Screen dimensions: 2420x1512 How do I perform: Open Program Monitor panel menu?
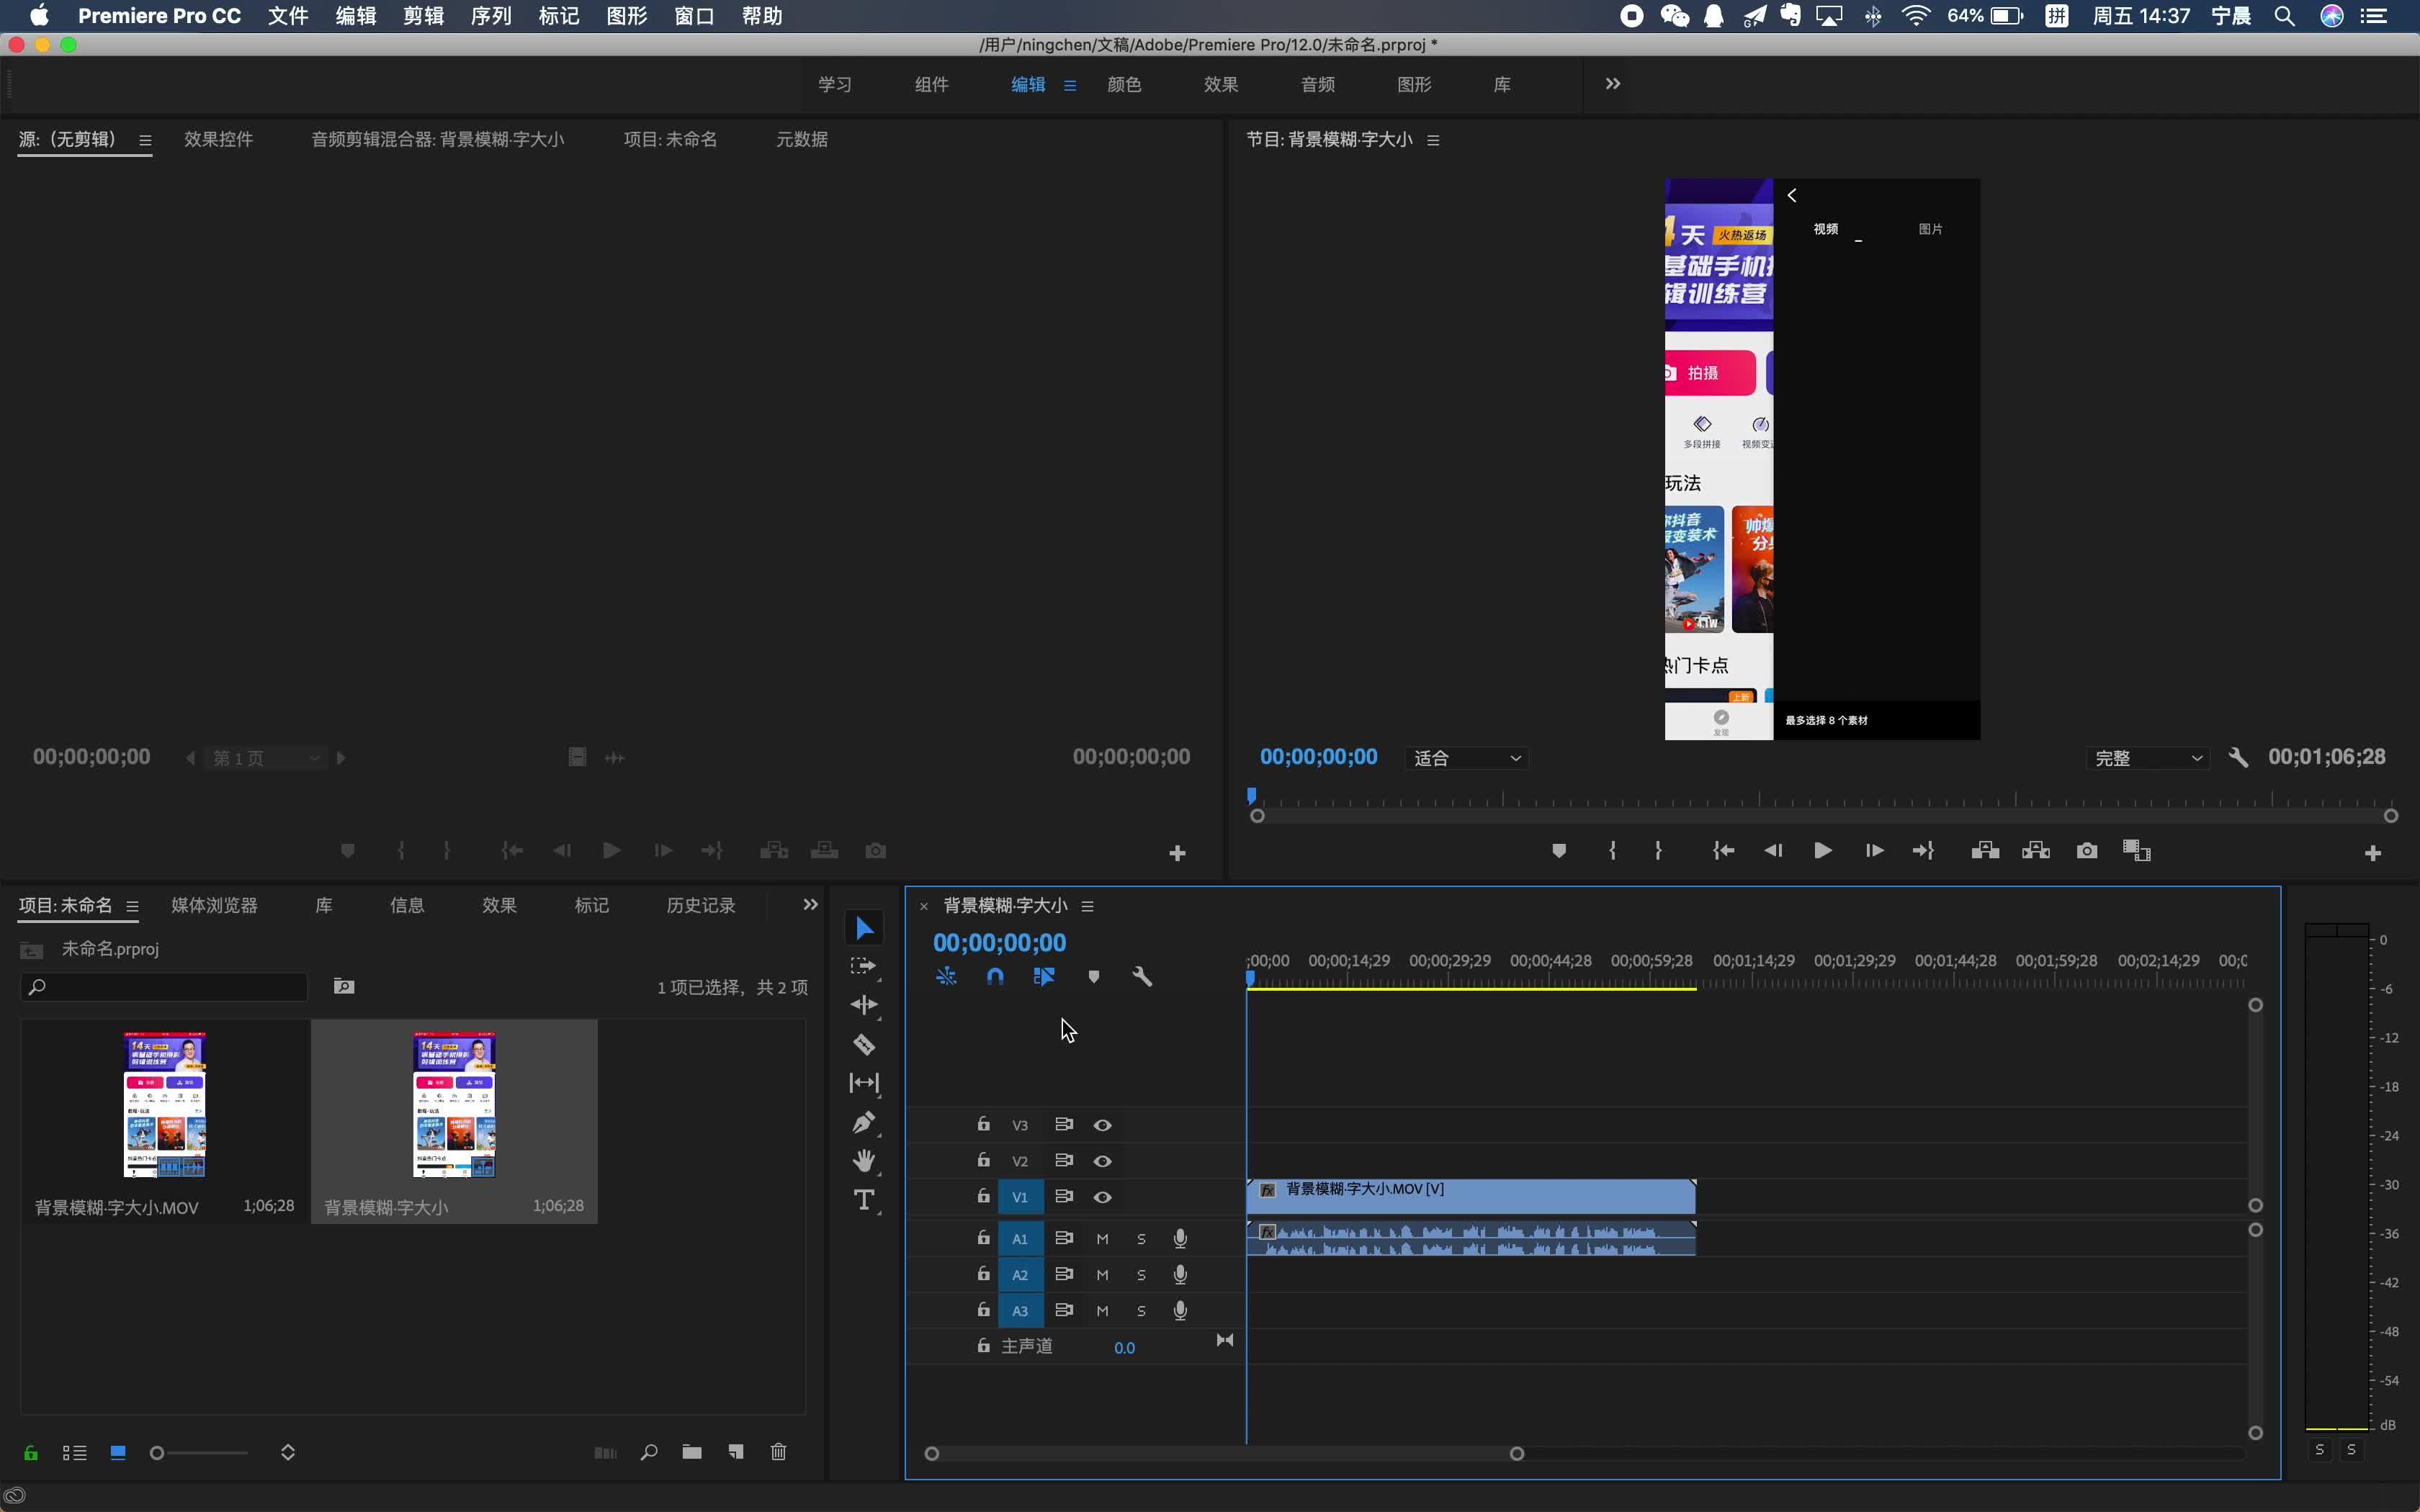click(1433, 140)
